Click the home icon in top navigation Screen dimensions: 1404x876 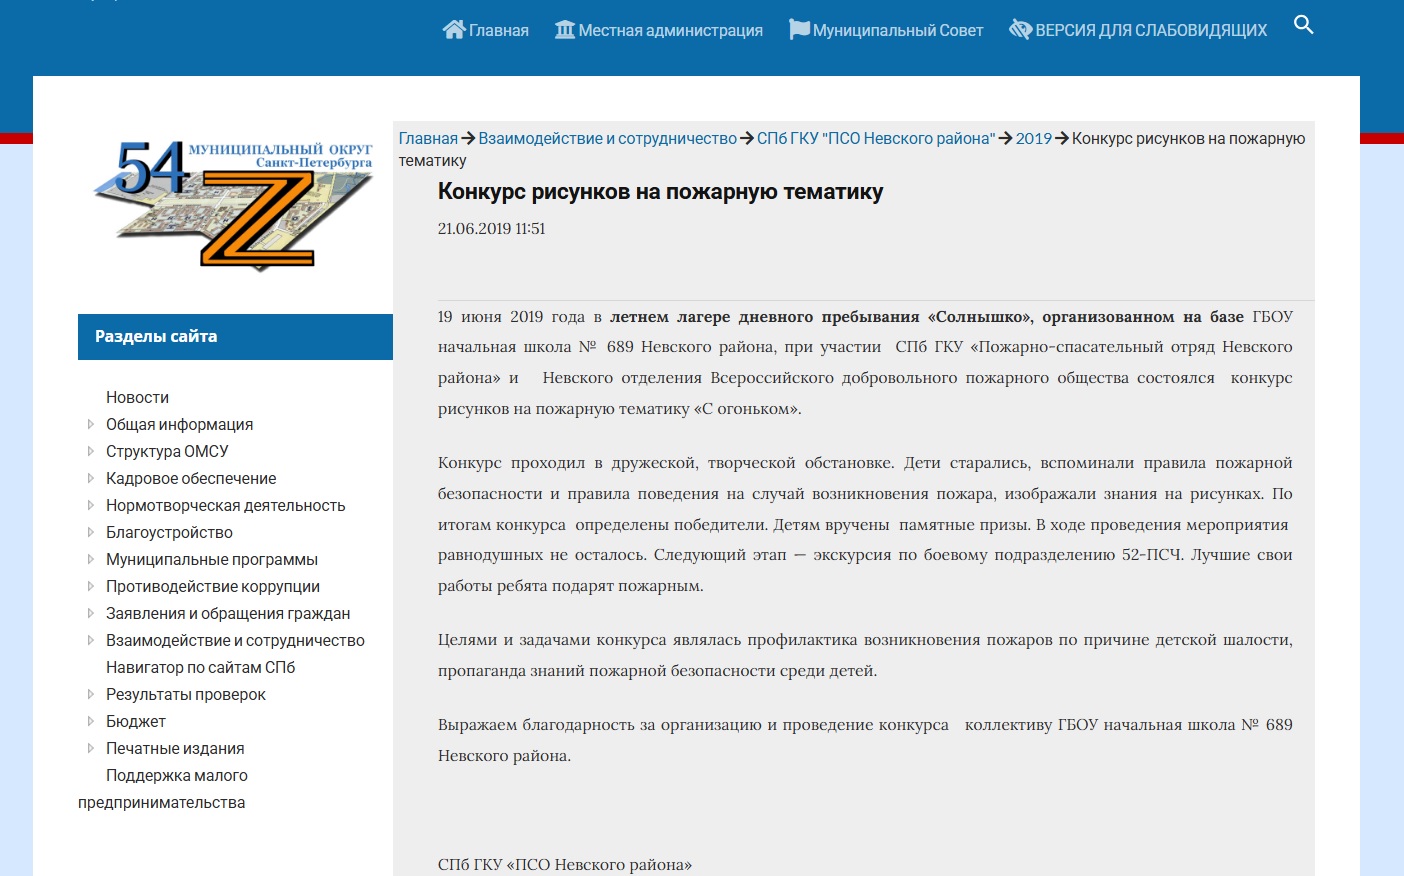[x=455, y=28]
